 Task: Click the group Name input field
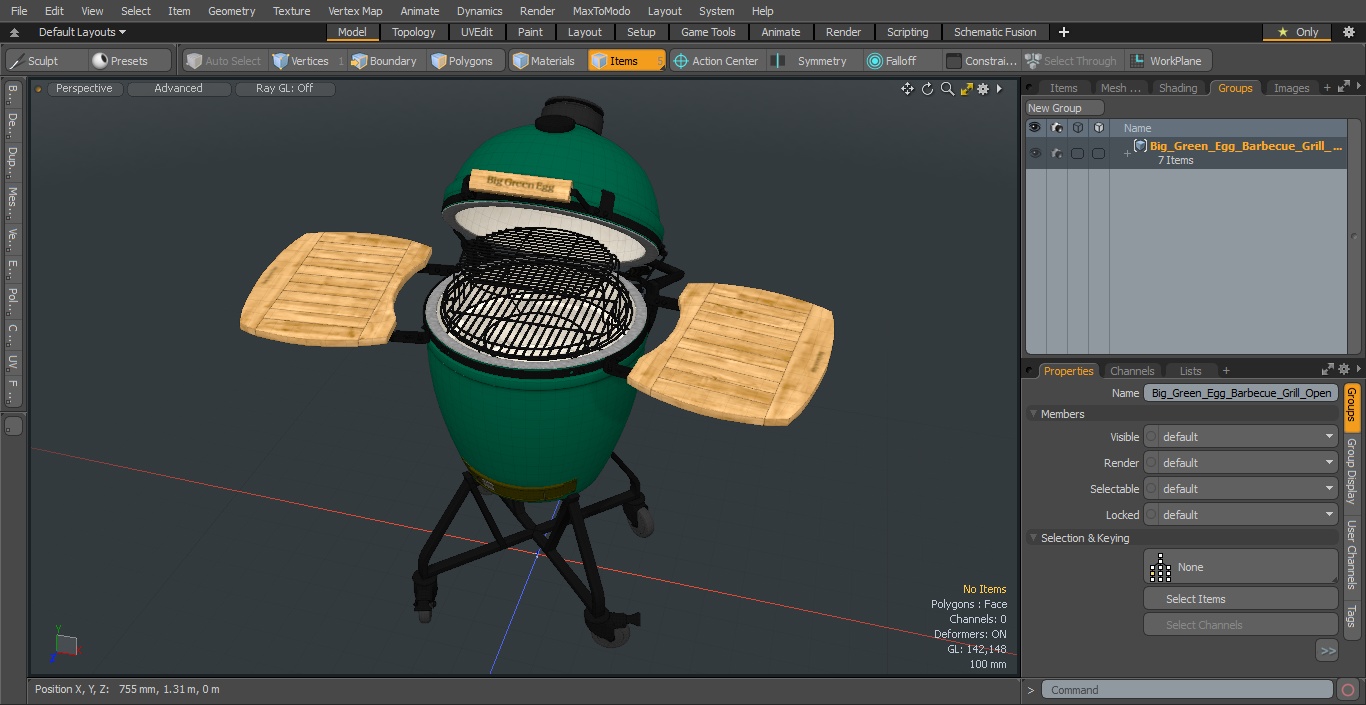1240,393
